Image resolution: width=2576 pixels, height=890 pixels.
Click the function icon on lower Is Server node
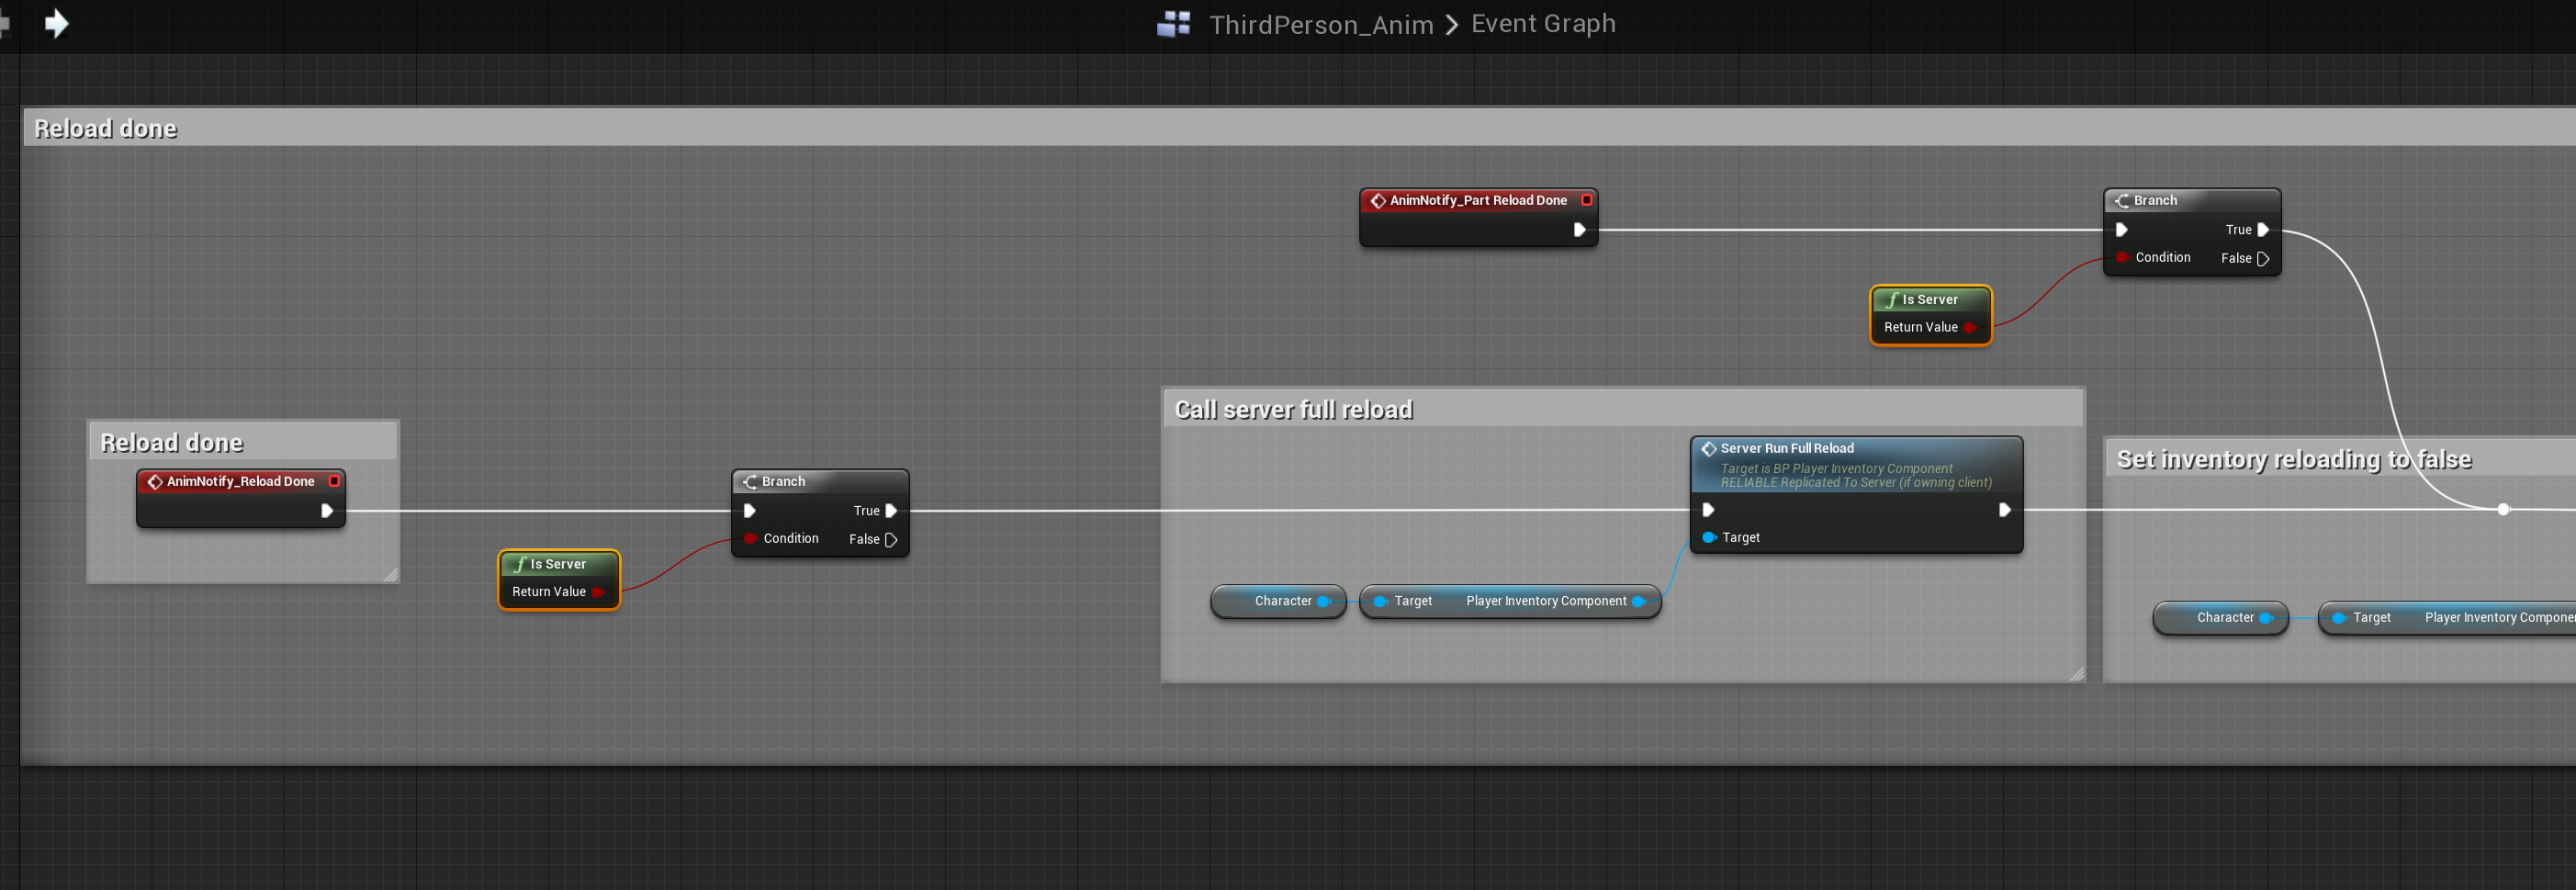pyautogui.click(x=520, y=564)
